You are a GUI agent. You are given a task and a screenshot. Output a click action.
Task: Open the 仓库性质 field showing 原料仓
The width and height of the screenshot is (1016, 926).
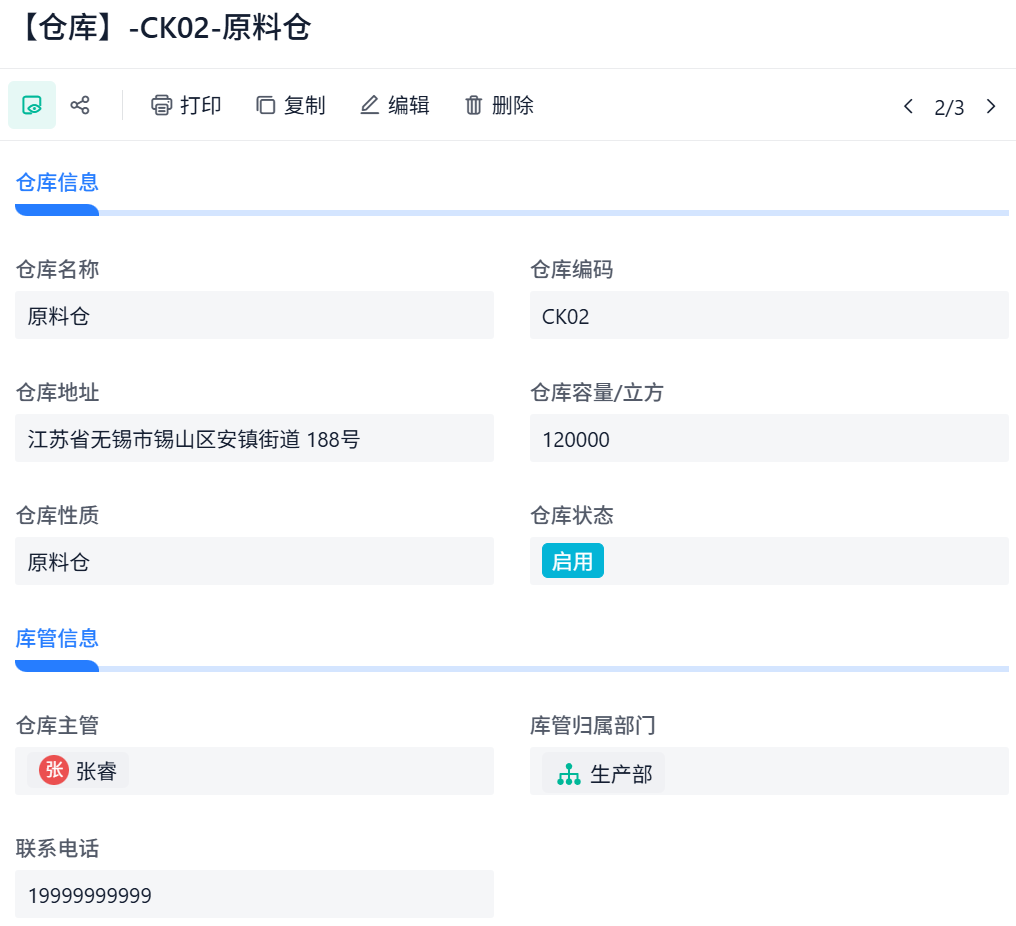(254, 561)
